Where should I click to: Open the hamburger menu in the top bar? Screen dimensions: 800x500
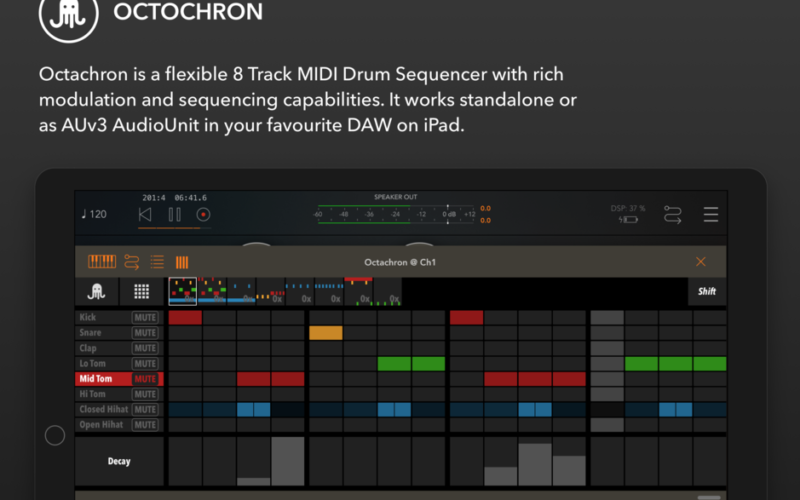click(711, 214)
